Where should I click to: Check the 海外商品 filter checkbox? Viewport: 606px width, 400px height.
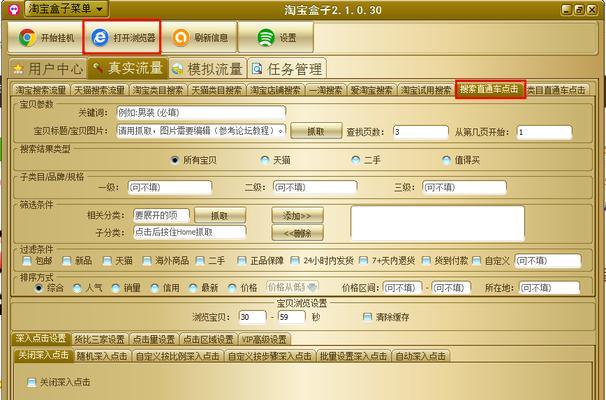click(147, 261)
